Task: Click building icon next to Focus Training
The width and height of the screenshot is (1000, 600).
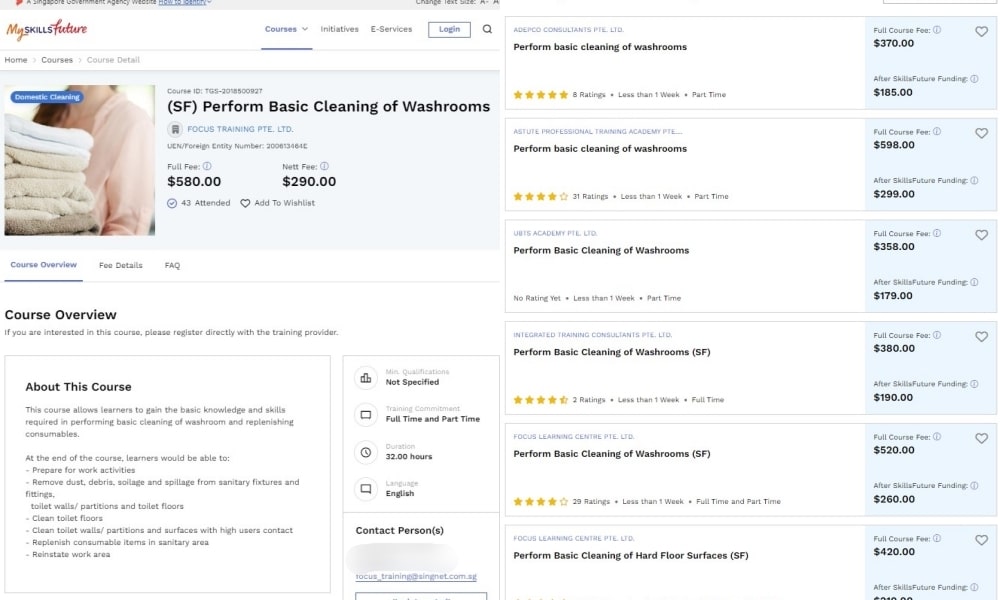Action: click(175, 129)
